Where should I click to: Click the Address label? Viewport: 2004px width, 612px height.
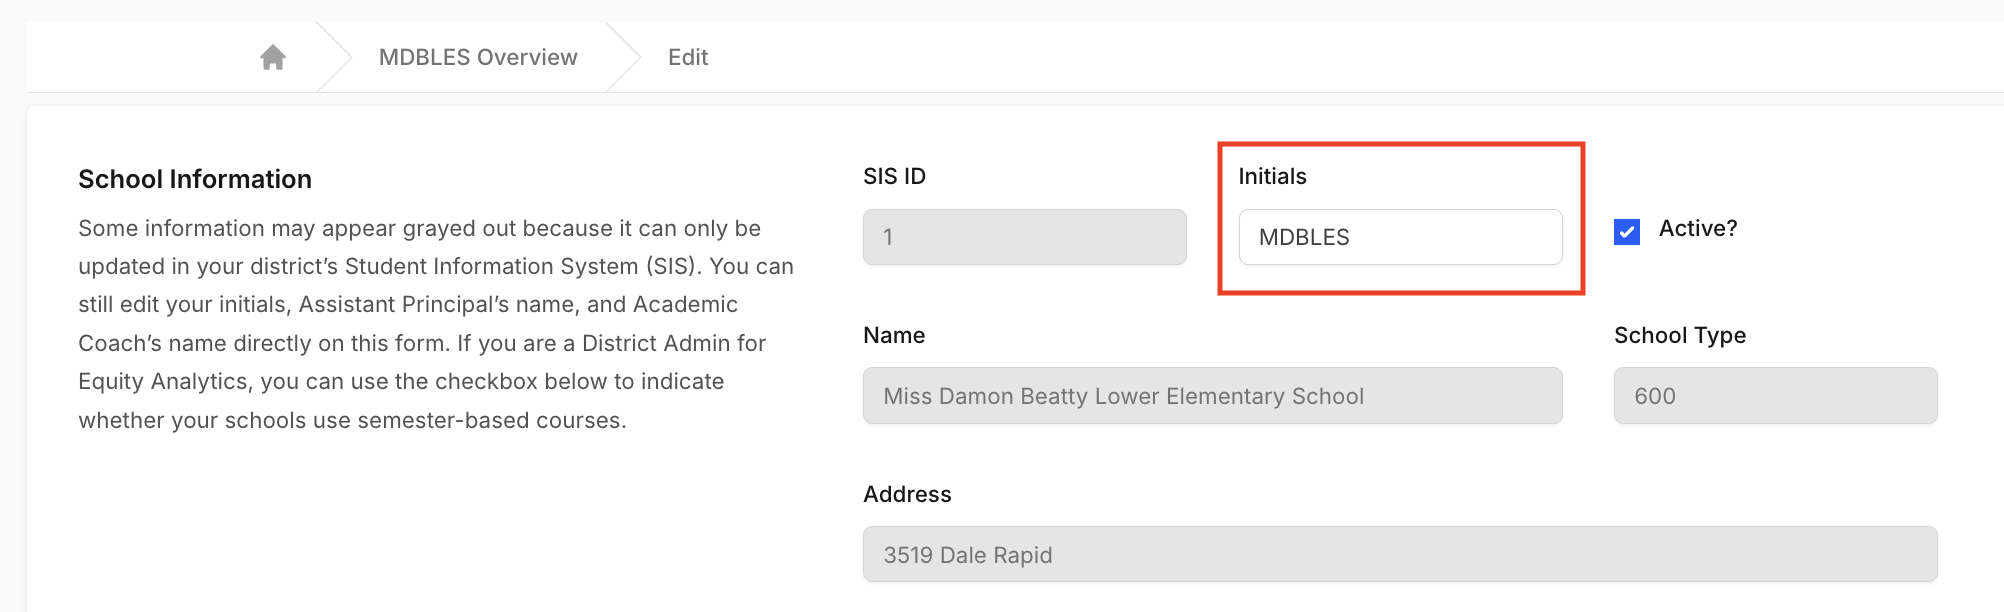[907, 494]
